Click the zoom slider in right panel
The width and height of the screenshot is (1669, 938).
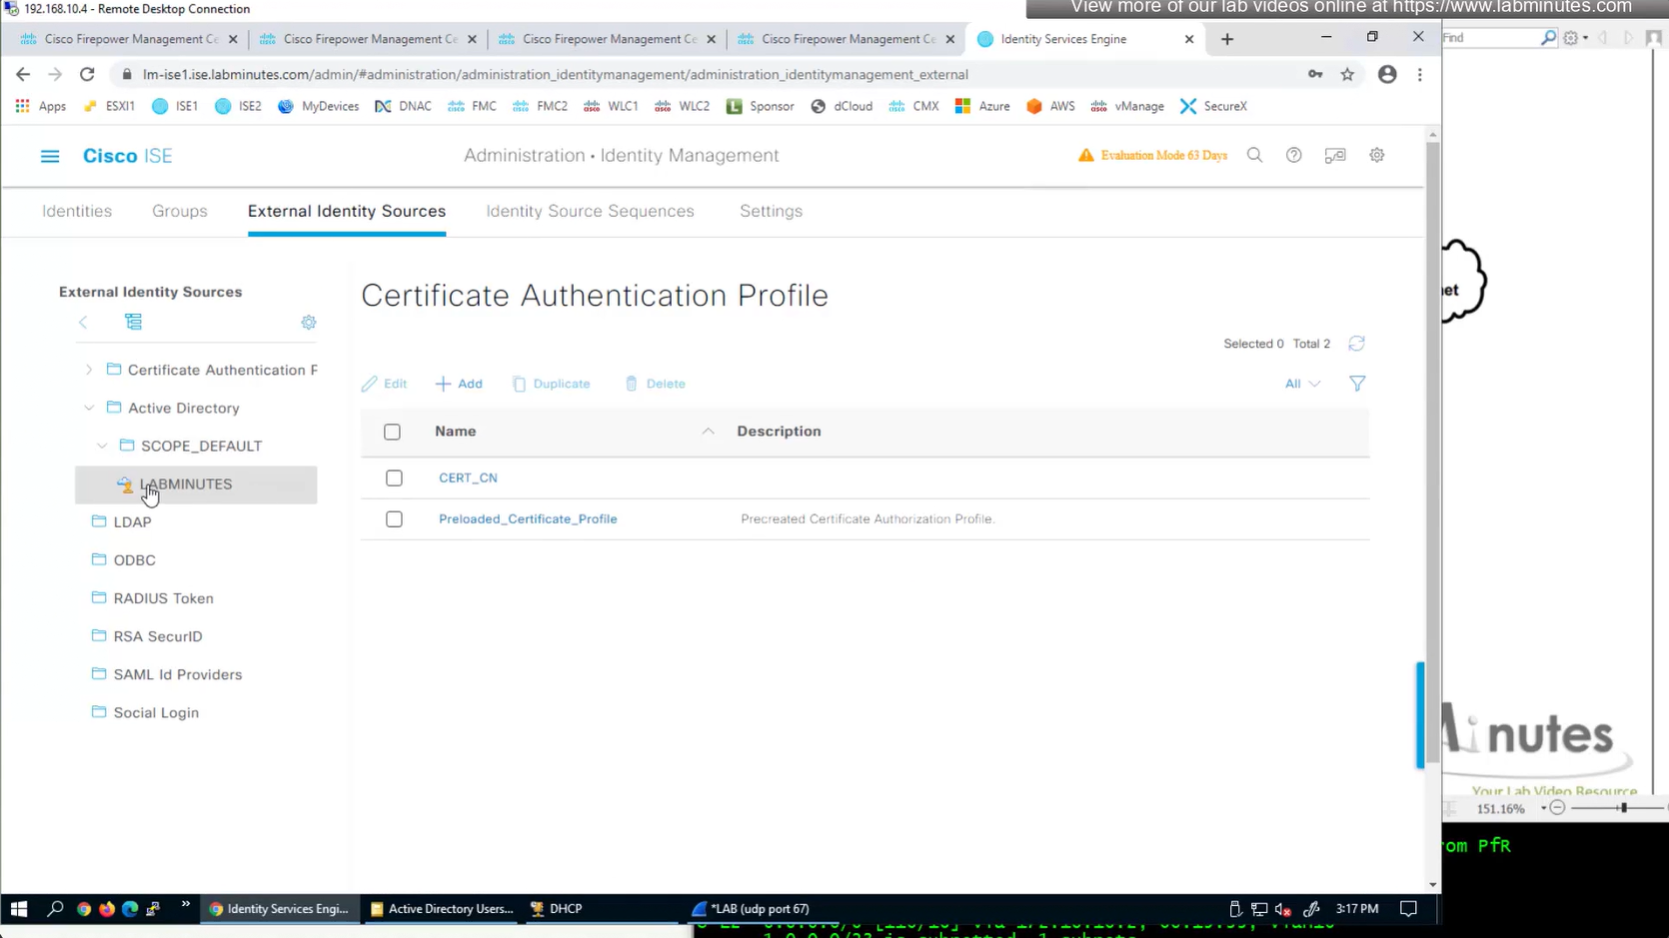coord(1622,808)
